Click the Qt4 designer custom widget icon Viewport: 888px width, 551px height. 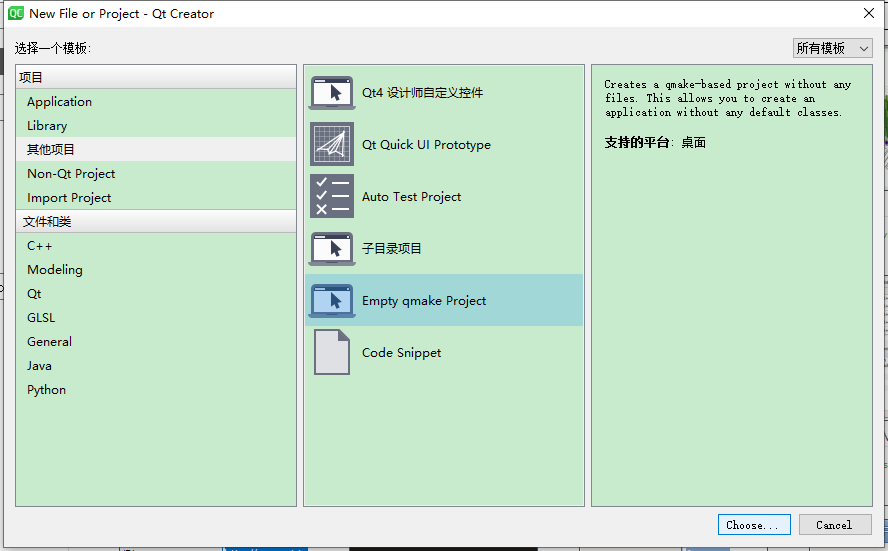click(x=332, y=92)
